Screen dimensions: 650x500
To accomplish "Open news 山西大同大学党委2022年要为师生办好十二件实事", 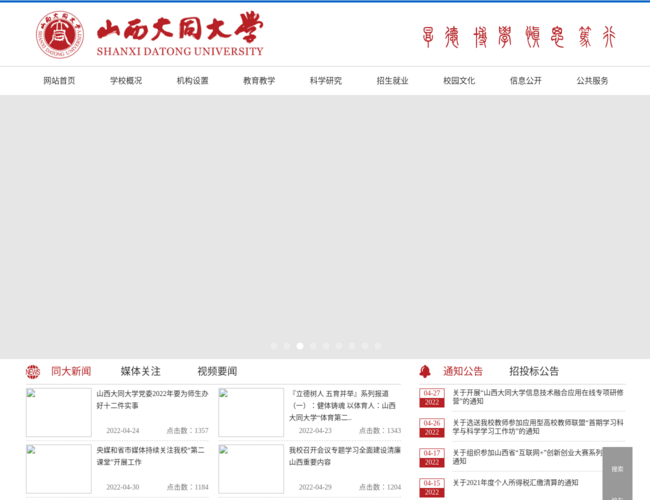I will pos(152,400).
